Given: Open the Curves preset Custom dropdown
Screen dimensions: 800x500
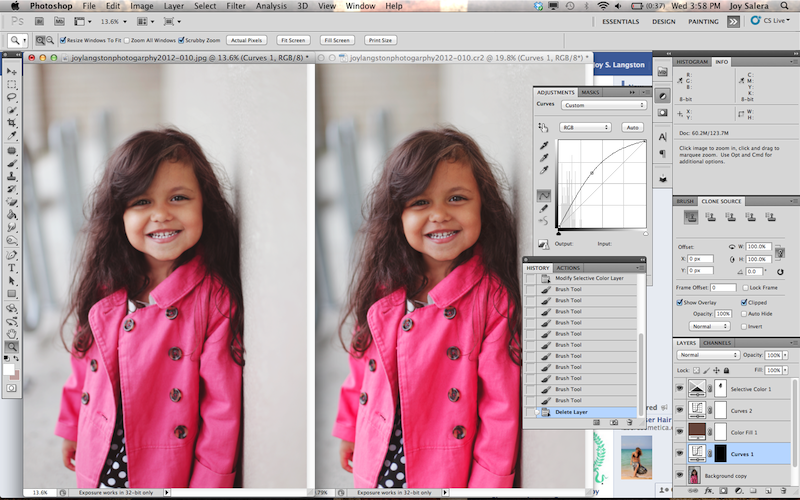Looking at the screenshot, I should click(604, 105).
